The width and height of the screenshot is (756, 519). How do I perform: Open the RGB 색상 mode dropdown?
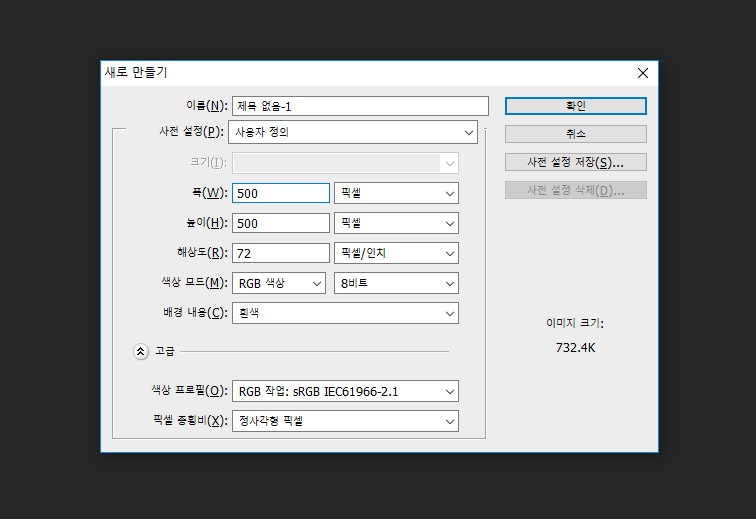coord(279,283)
